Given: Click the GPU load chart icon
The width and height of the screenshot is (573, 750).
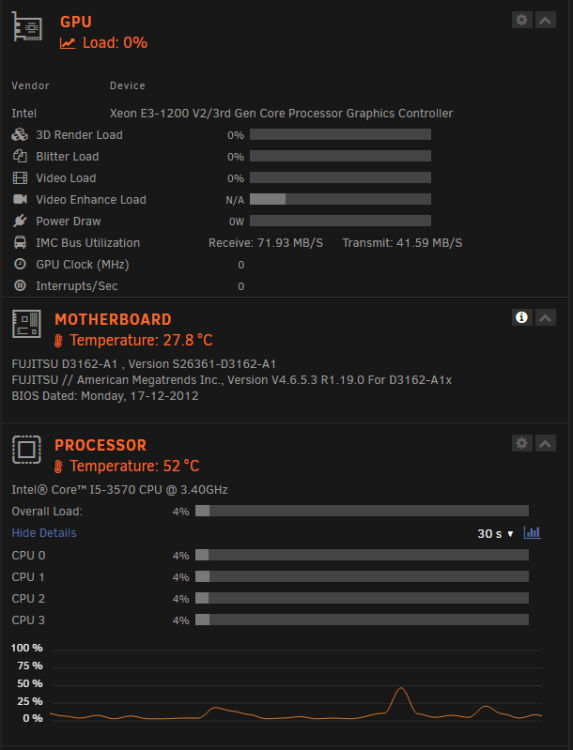Looking at the screenshot, I should point(67,43).
